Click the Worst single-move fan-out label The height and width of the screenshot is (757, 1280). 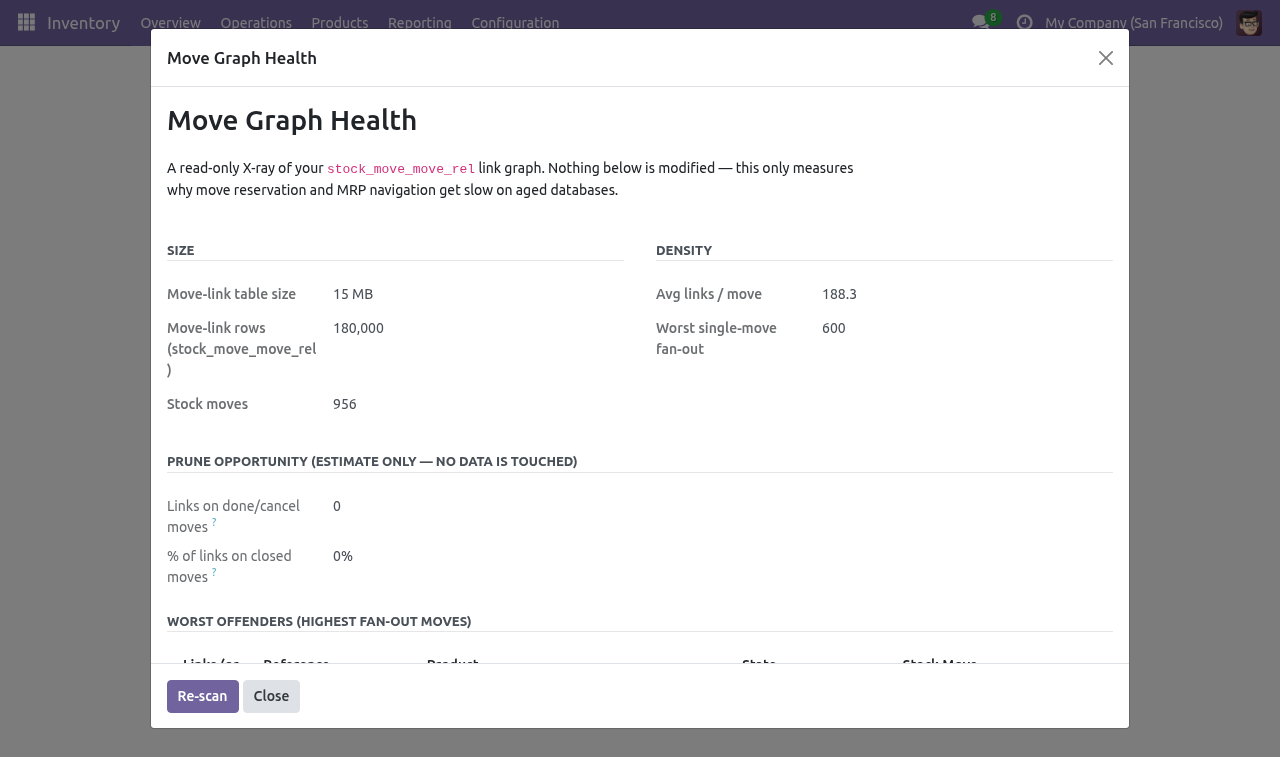716,338
